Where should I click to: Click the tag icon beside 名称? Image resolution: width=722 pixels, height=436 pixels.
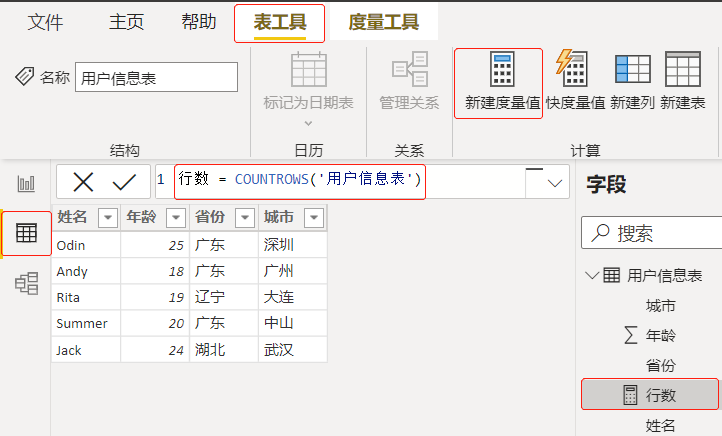tap(24, 76)
